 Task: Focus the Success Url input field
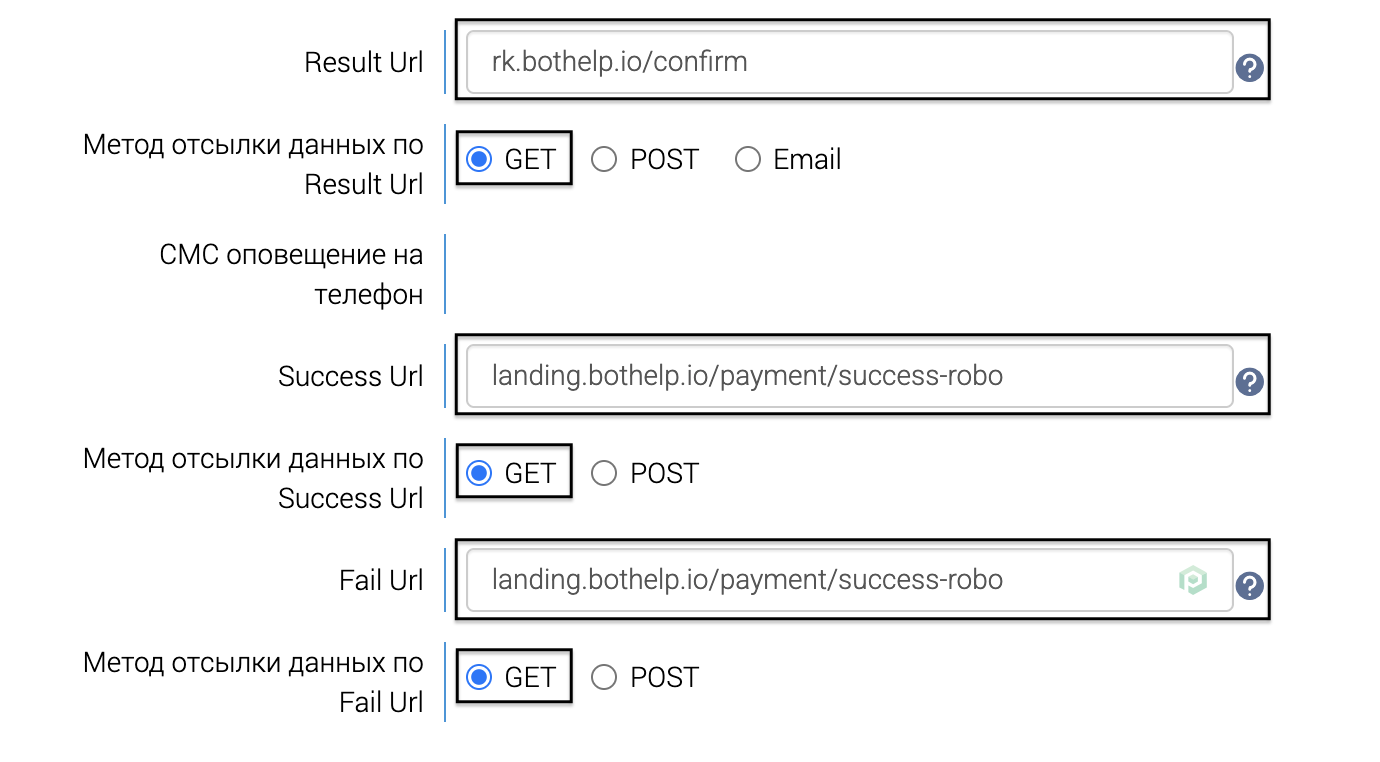click(848, 376)
